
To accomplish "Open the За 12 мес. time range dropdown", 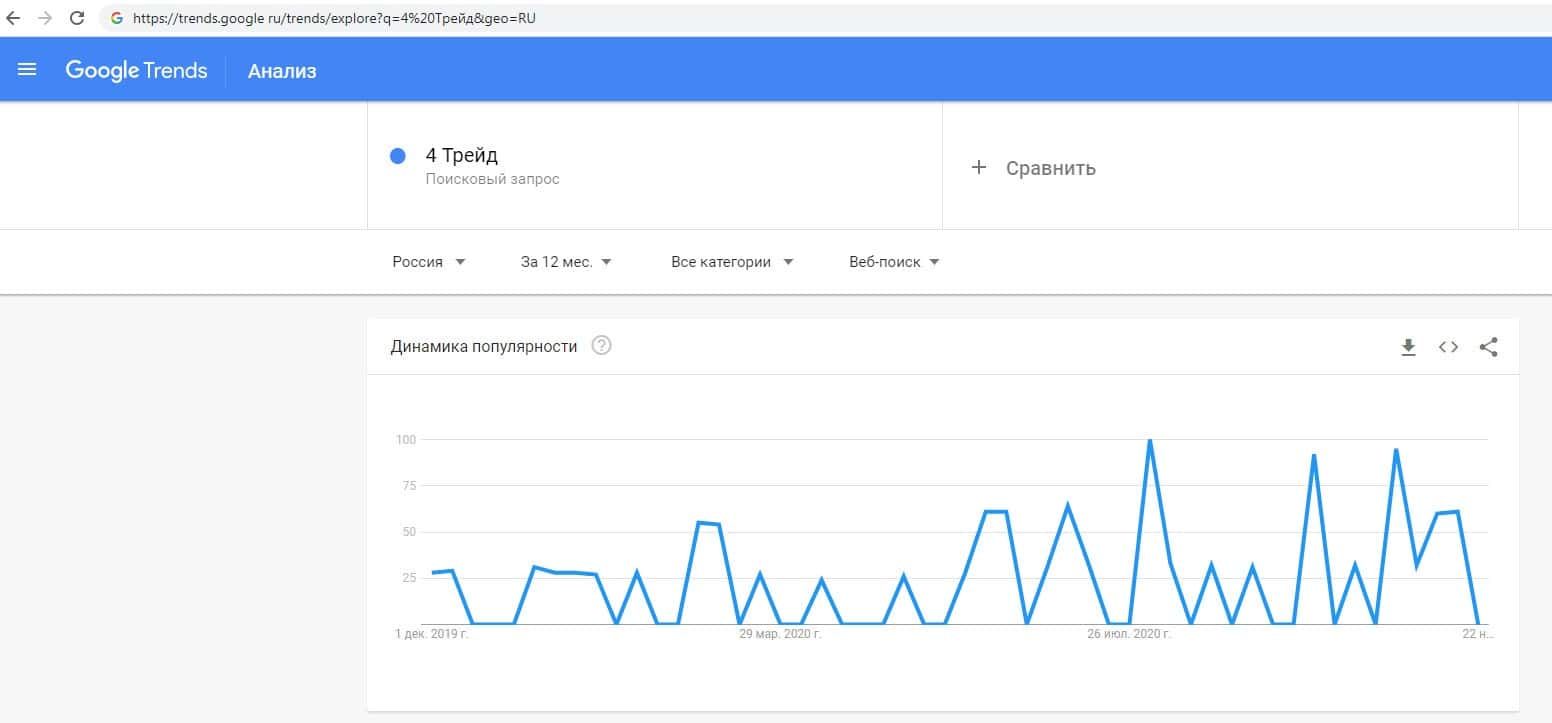I will pyautogui.click(x=566, y=262).
